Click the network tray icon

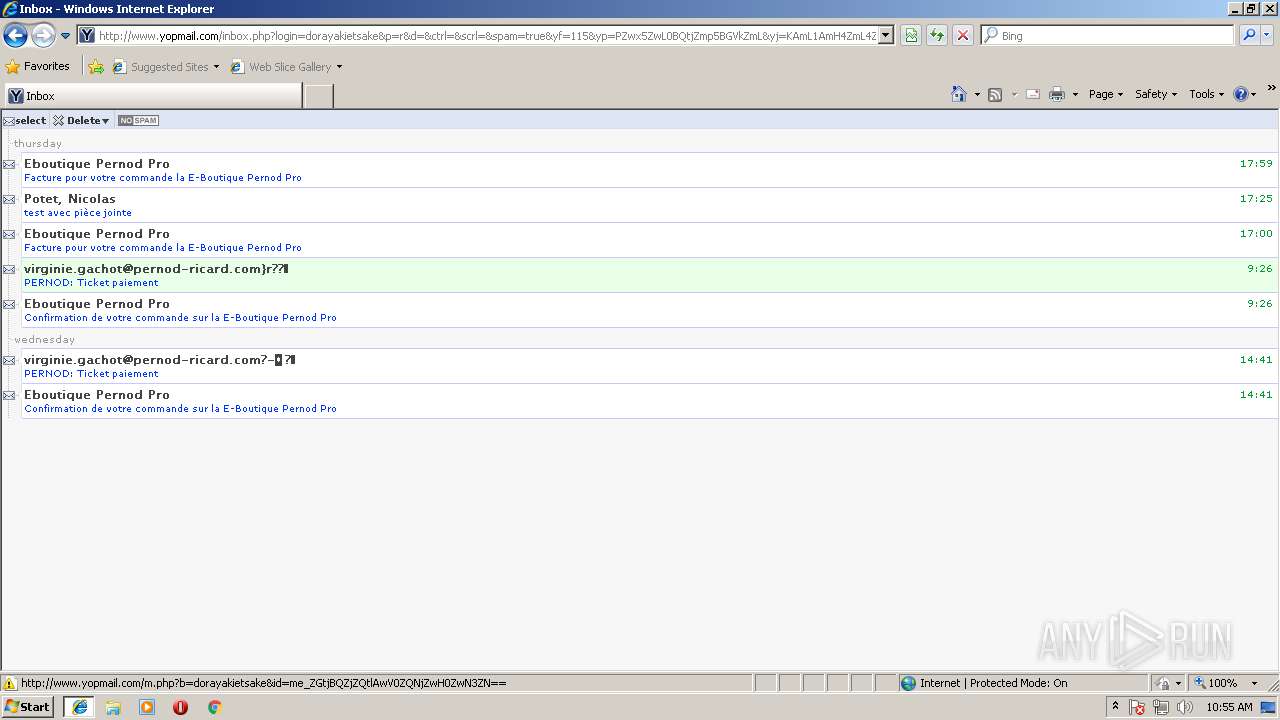pyautogui.click(x=1161, y=707)
